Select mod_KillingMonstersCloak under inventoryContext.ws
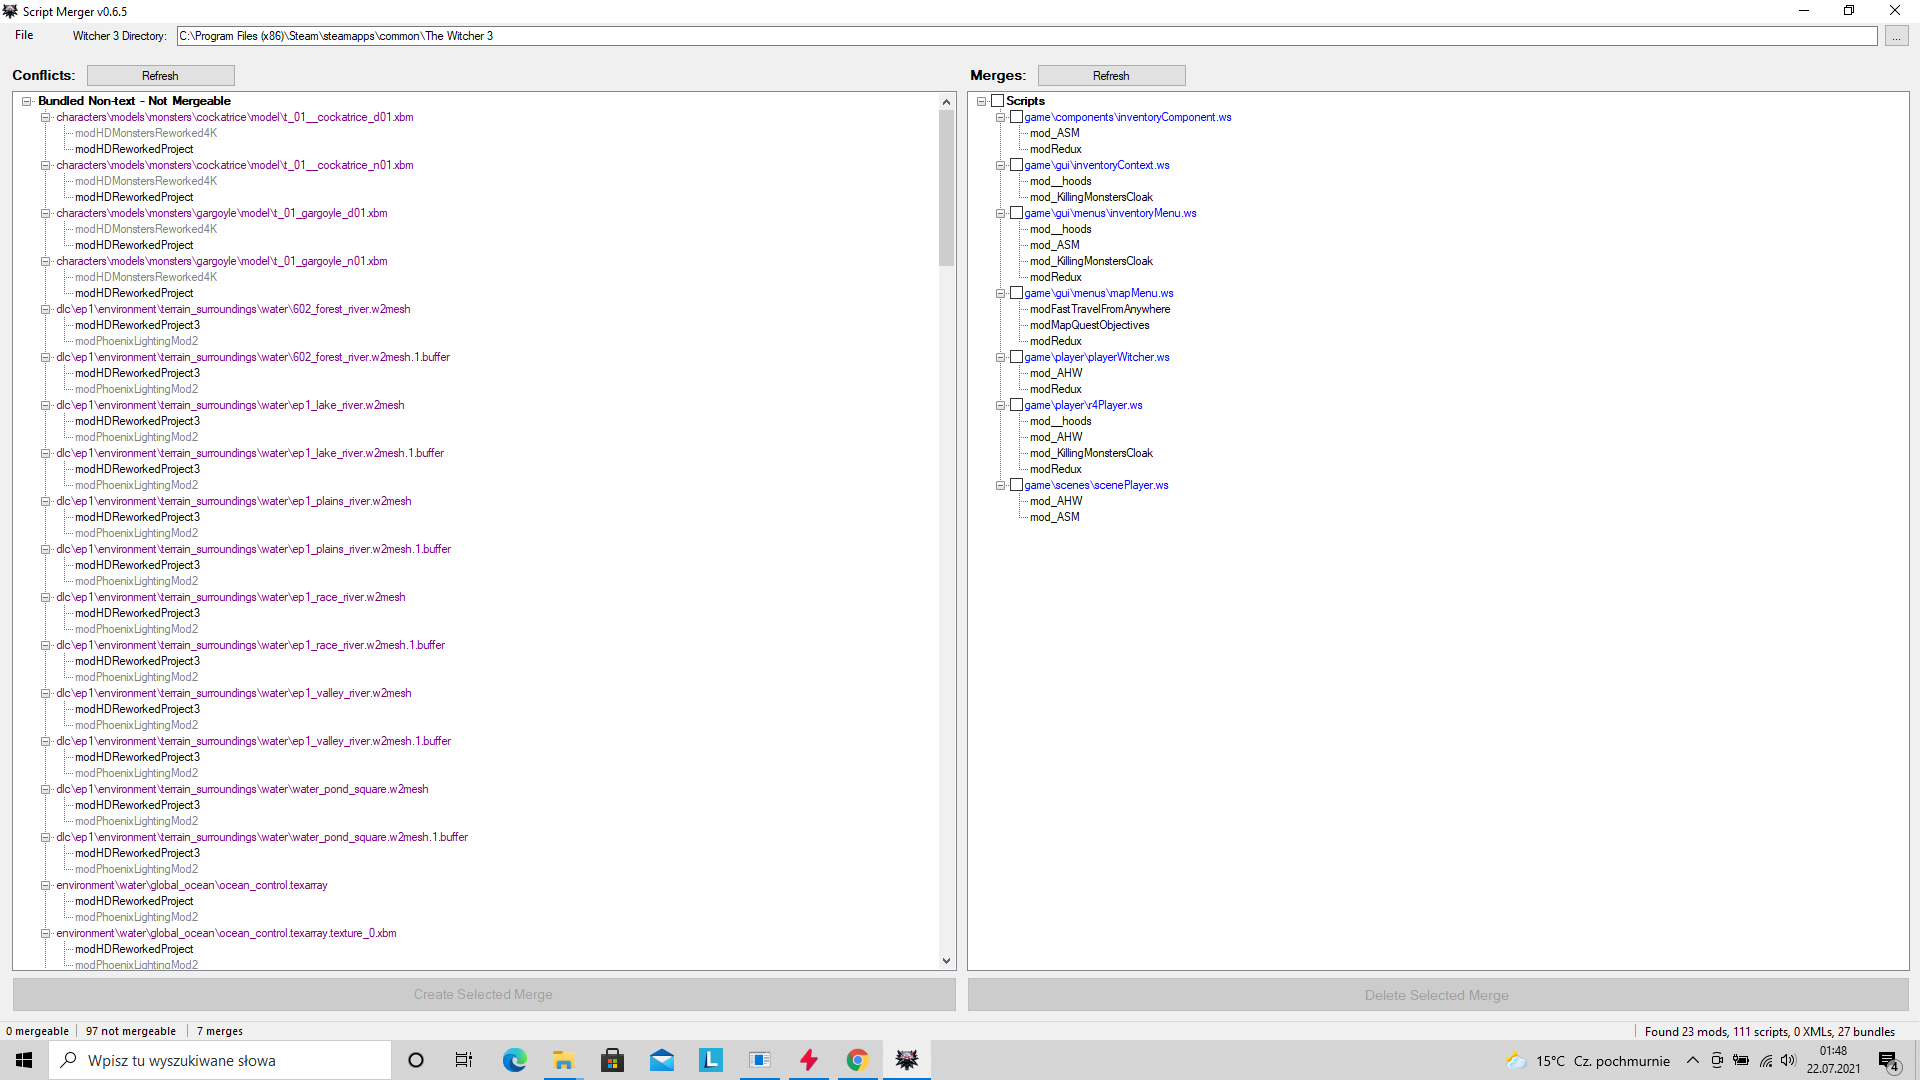The height and width of the screenshot is (1080, 1920). pos(1091,197)
